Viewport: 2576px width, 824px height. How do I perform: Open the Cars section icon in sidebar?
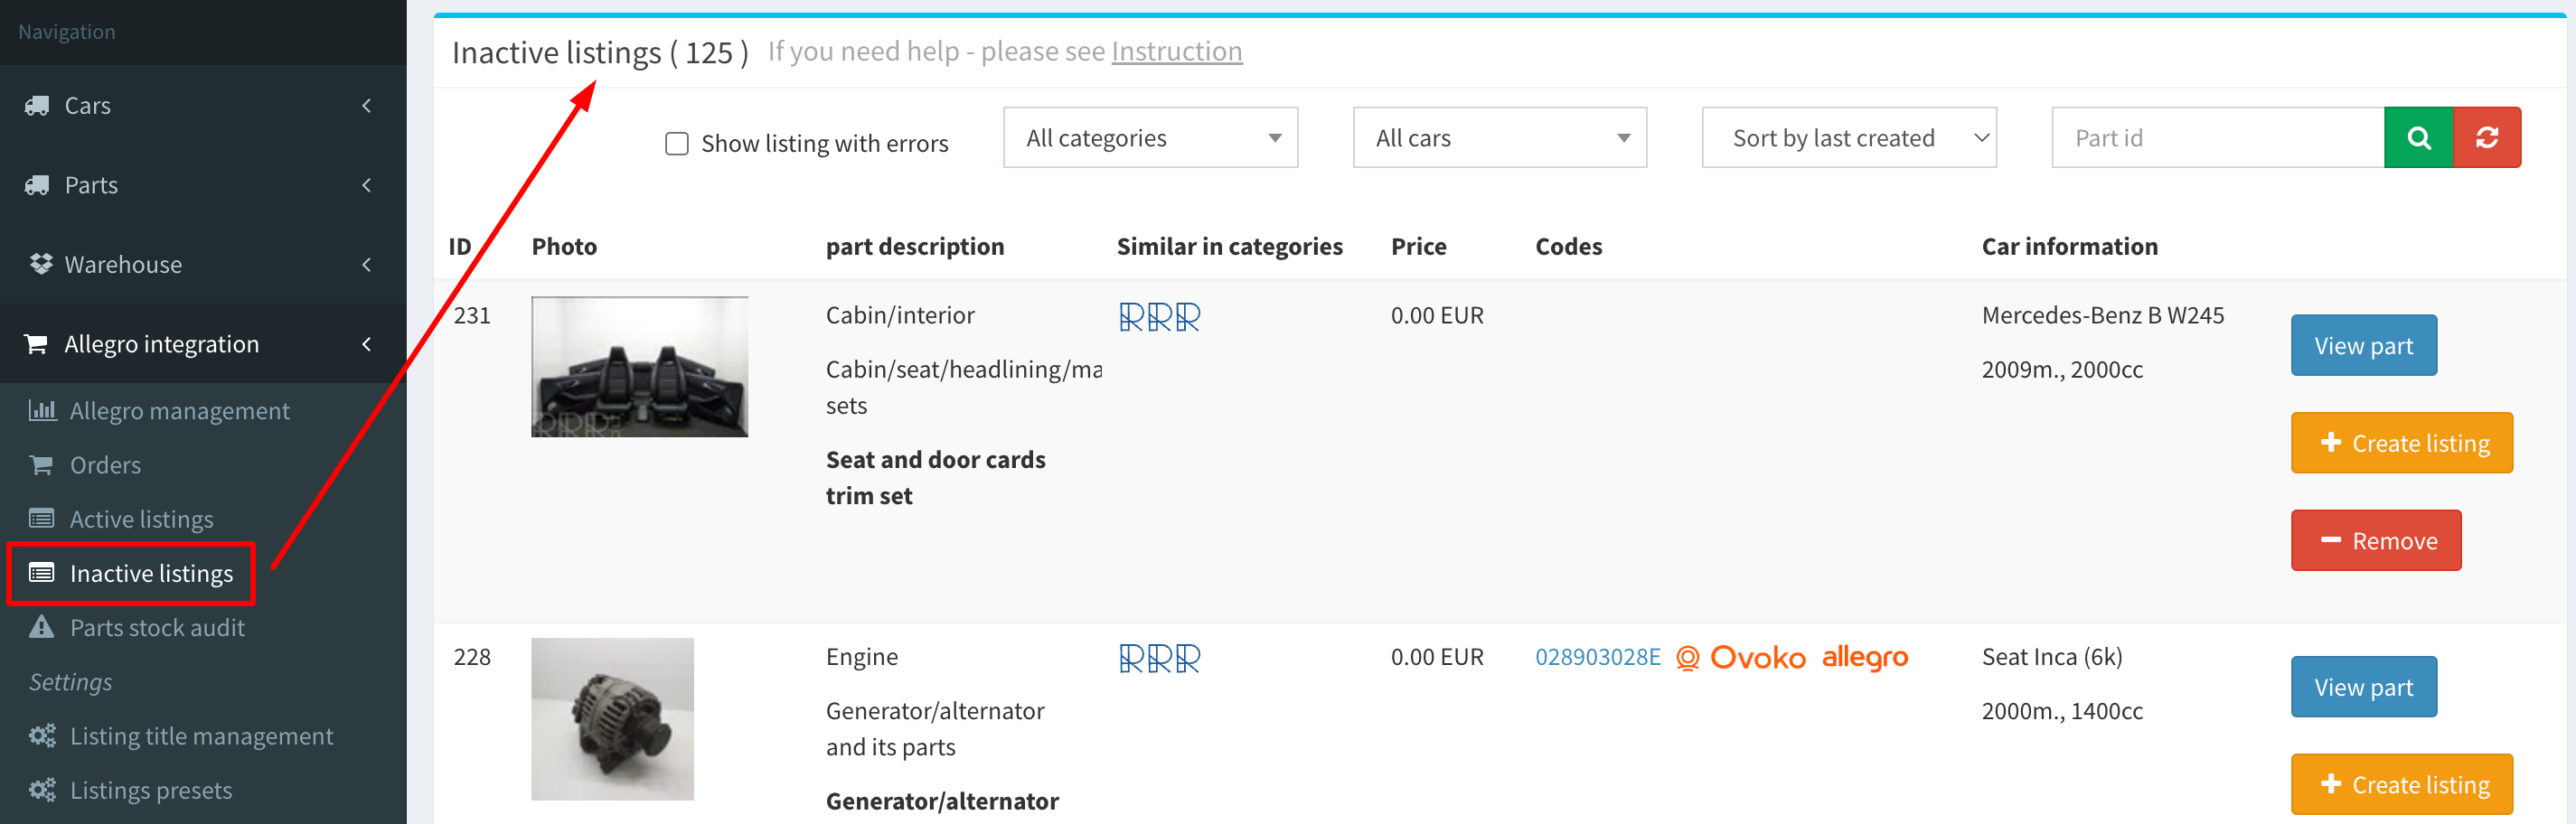click(x=38, y=105)
